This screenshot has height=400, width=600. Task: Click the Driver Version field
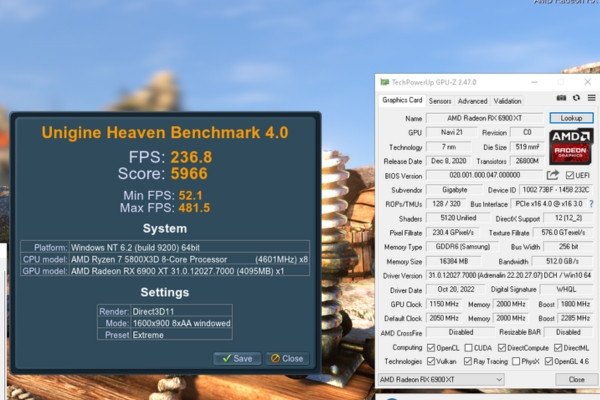pyautogui.click(x=509, y=275)
